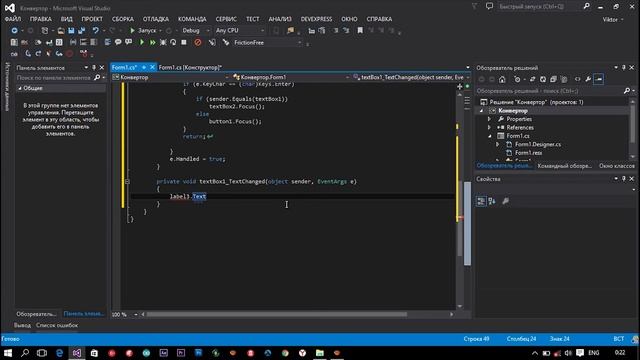Click the open file folder icon
The height and width of the screenshot is (360, 640).
point(60,30)
